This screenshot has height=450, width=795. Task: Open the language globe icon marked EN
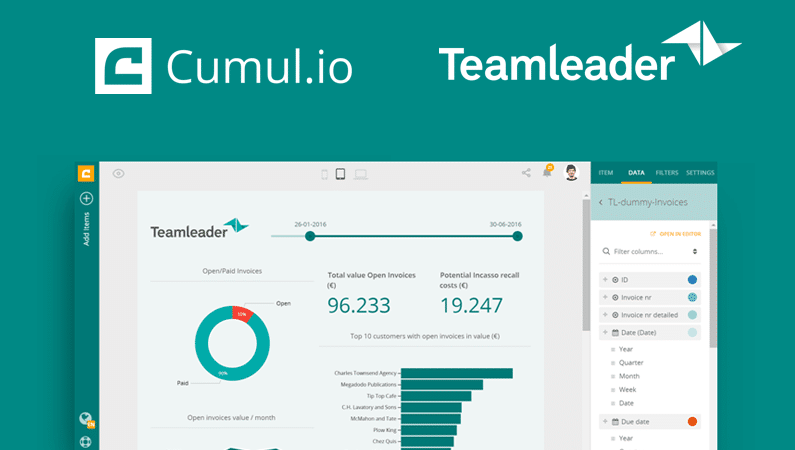click(86, 419)
